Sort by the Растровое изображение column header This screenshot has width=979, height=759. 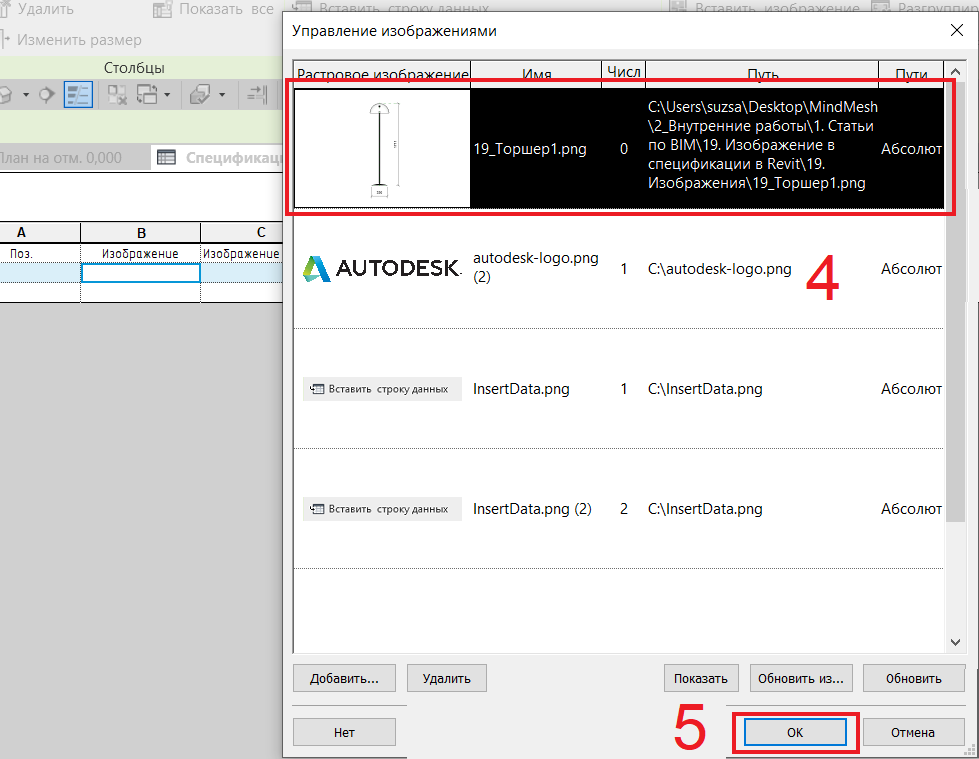coord(382,74)
